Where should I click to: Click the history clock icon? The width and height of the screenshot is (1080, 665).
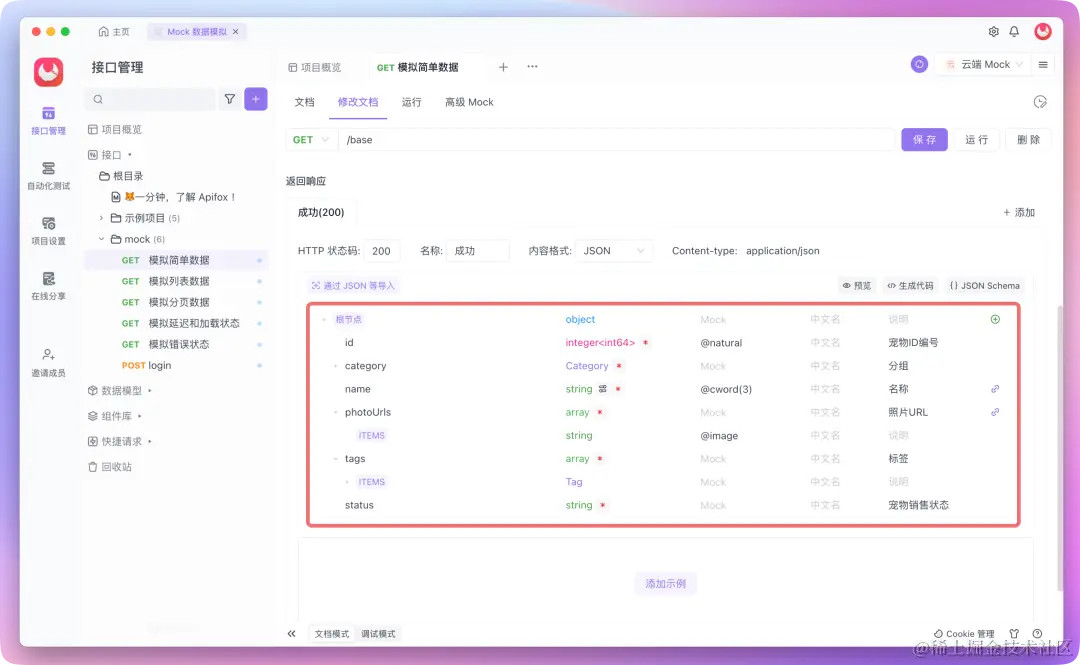point(1040,102)
